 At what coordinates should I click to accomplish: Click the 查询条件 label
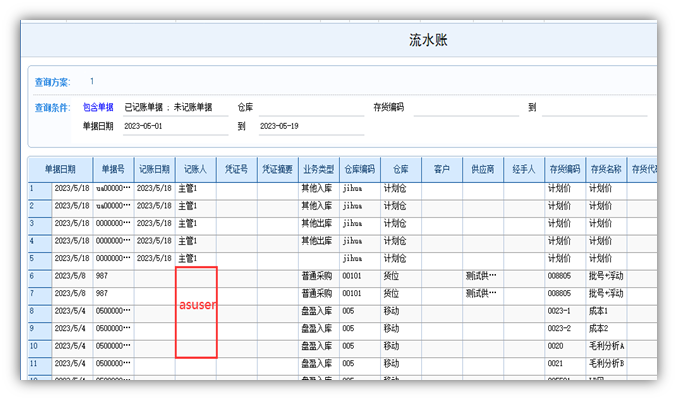tap(52, 108)
